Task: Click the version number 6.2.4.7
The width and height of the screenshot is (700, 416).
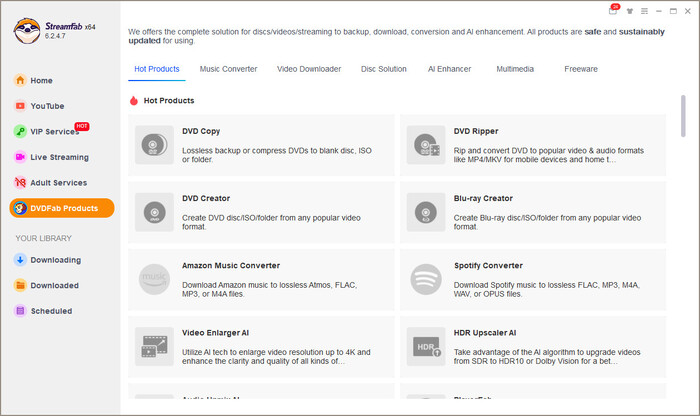Action: tap(55, 36)
